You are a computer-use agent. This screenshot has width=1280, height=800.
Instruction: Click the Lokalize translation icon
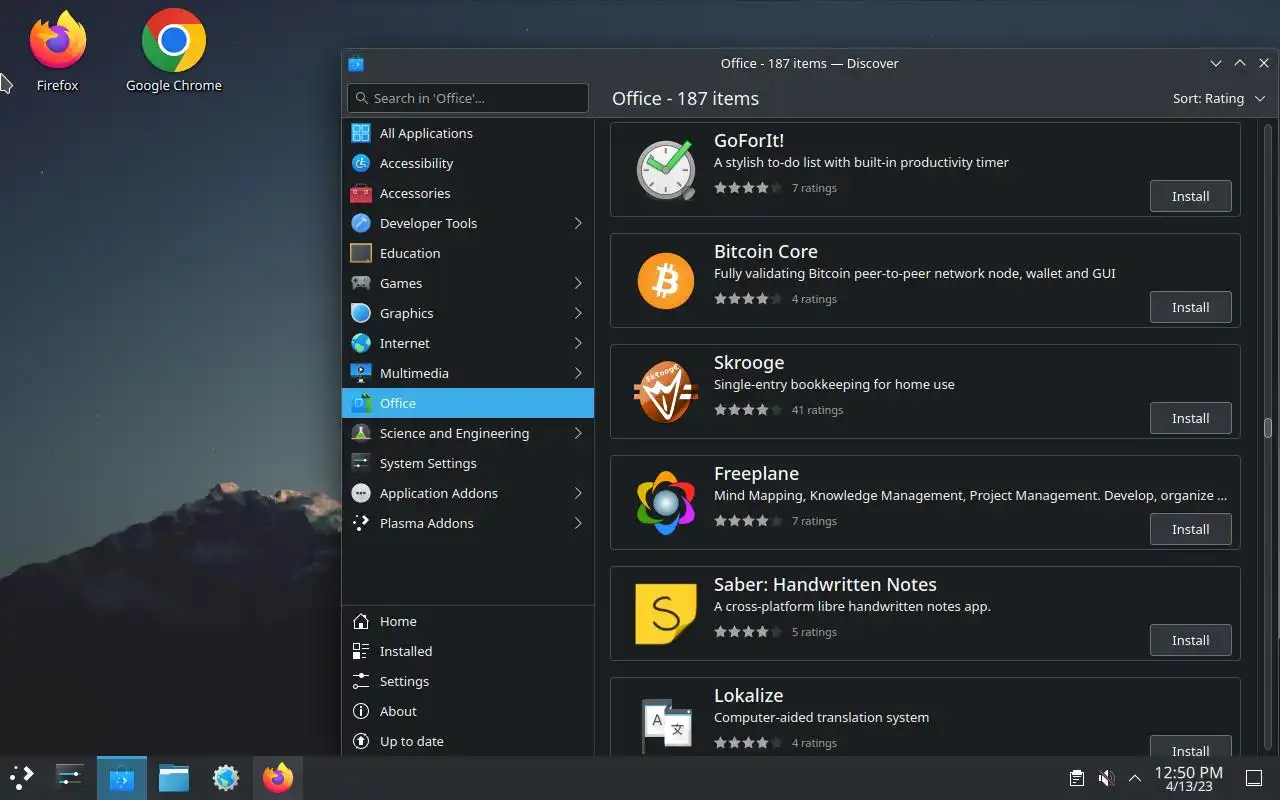[666, 724]
